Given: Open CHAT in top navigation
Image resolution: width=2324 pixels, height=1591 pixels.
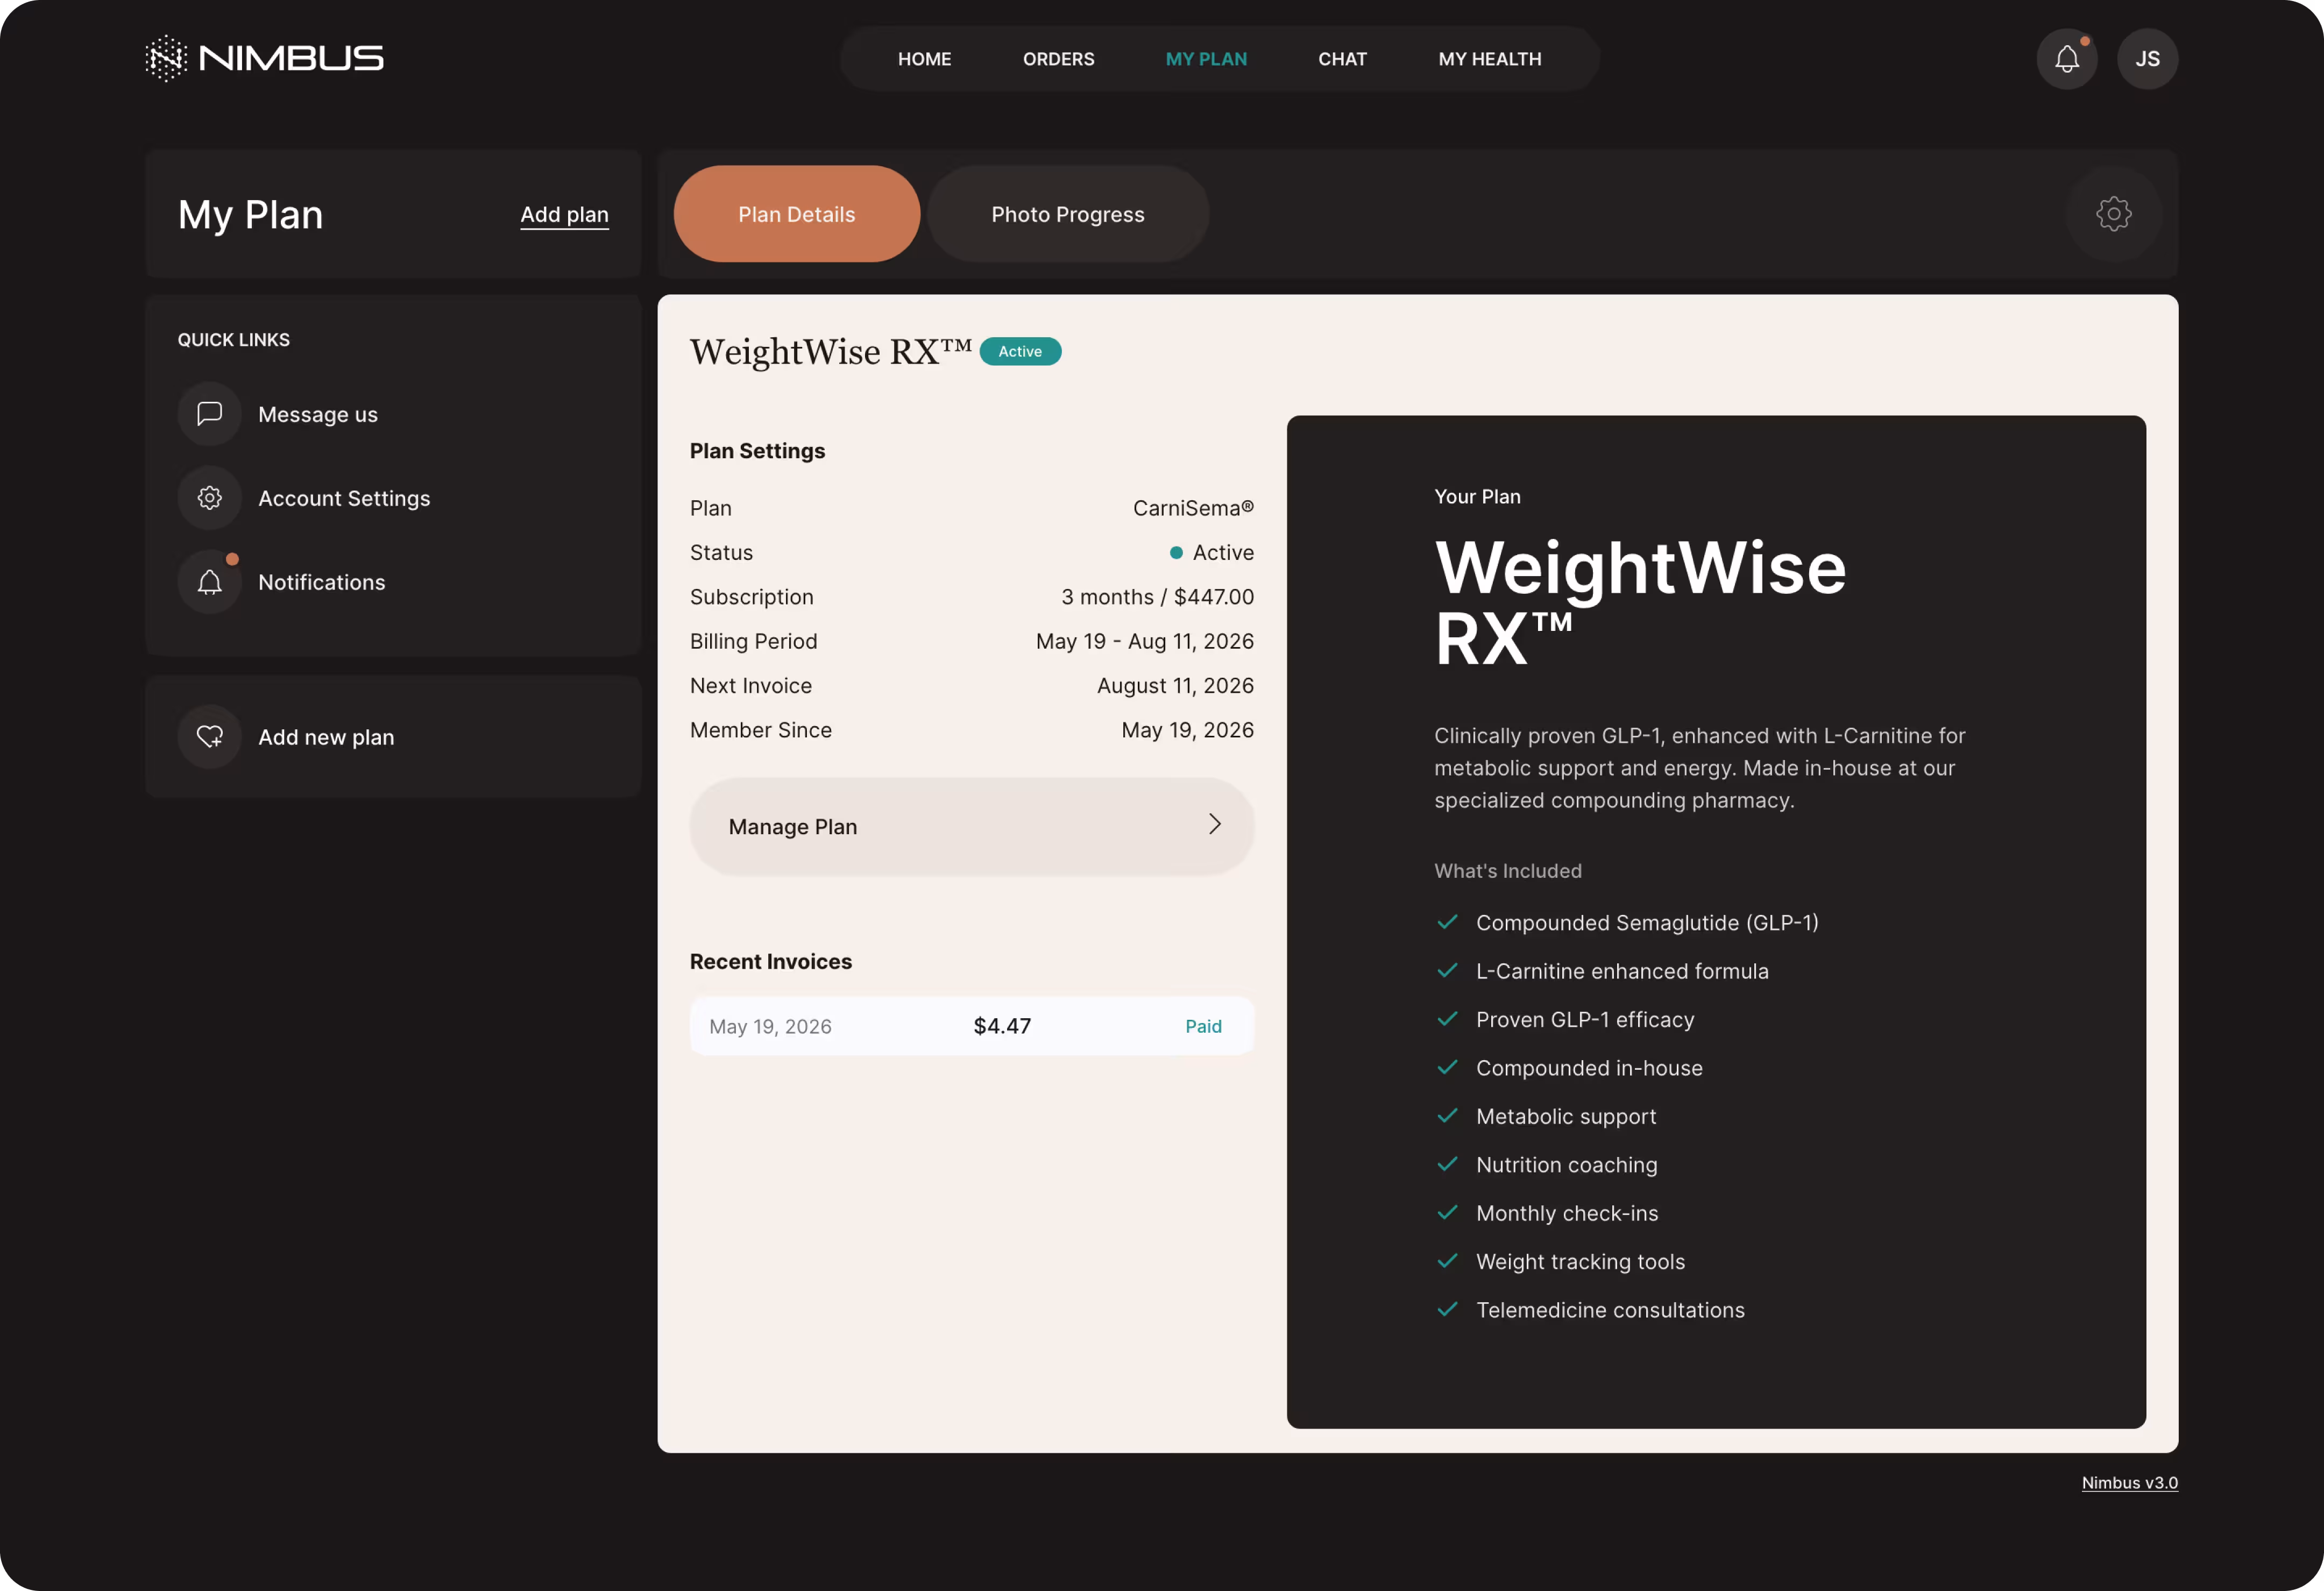Looking at the screenshot, I should (1342, 59).
